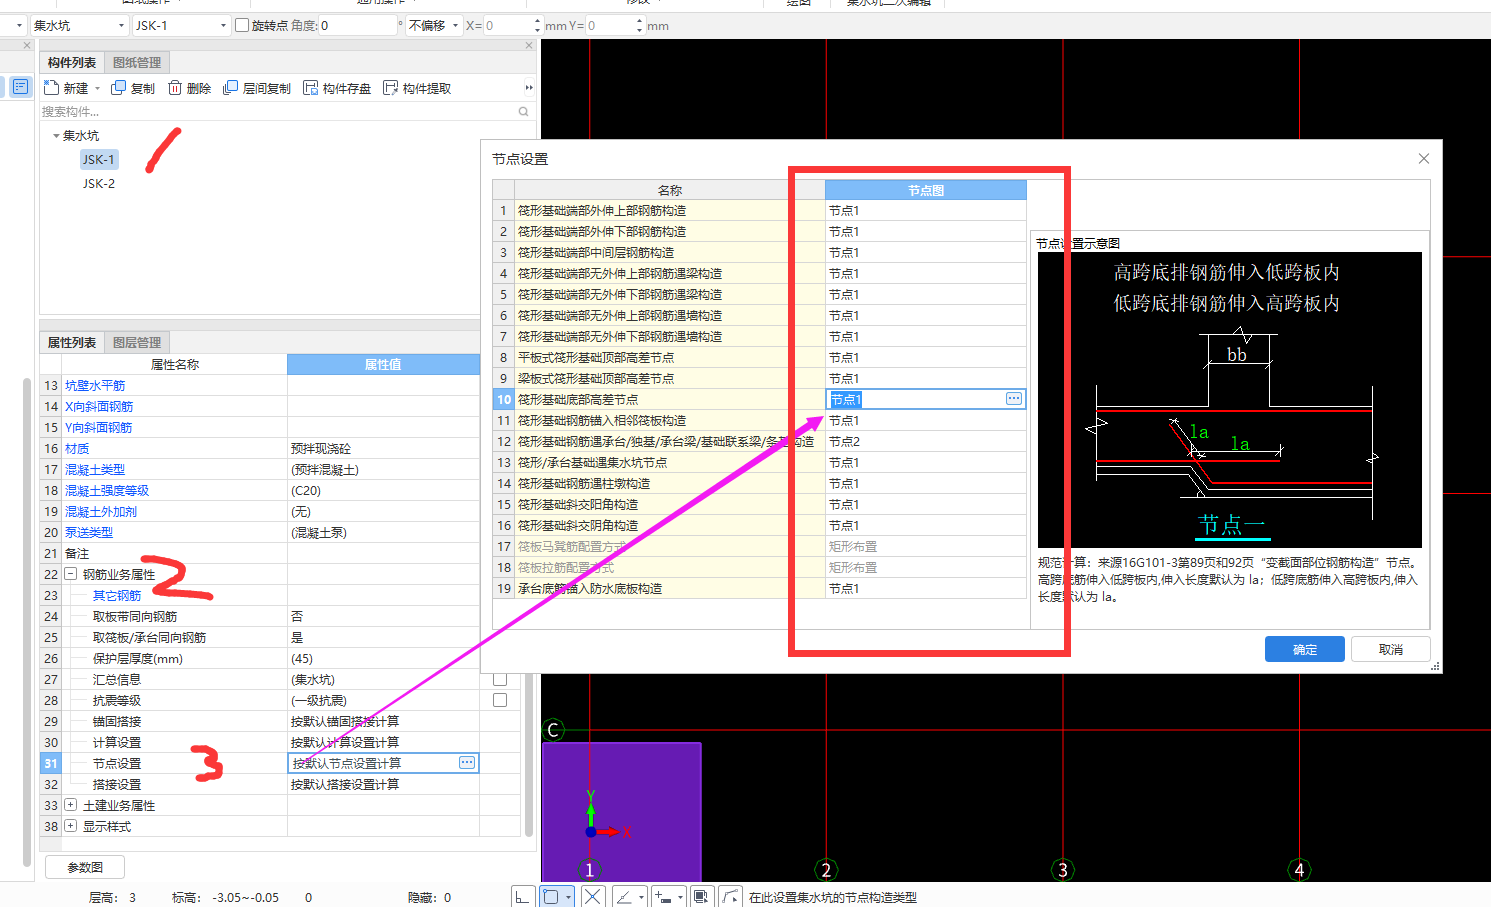Image resolution: width=1491 pixels, height=907 pixels.
Task: Close the 节点设置 dialog with the X
Action: click(x=1424, y=159)
